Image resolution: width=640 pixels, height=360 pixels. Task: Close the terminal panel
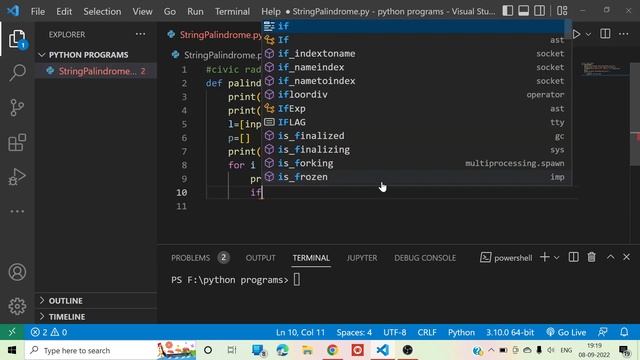(x=627, y=257)
